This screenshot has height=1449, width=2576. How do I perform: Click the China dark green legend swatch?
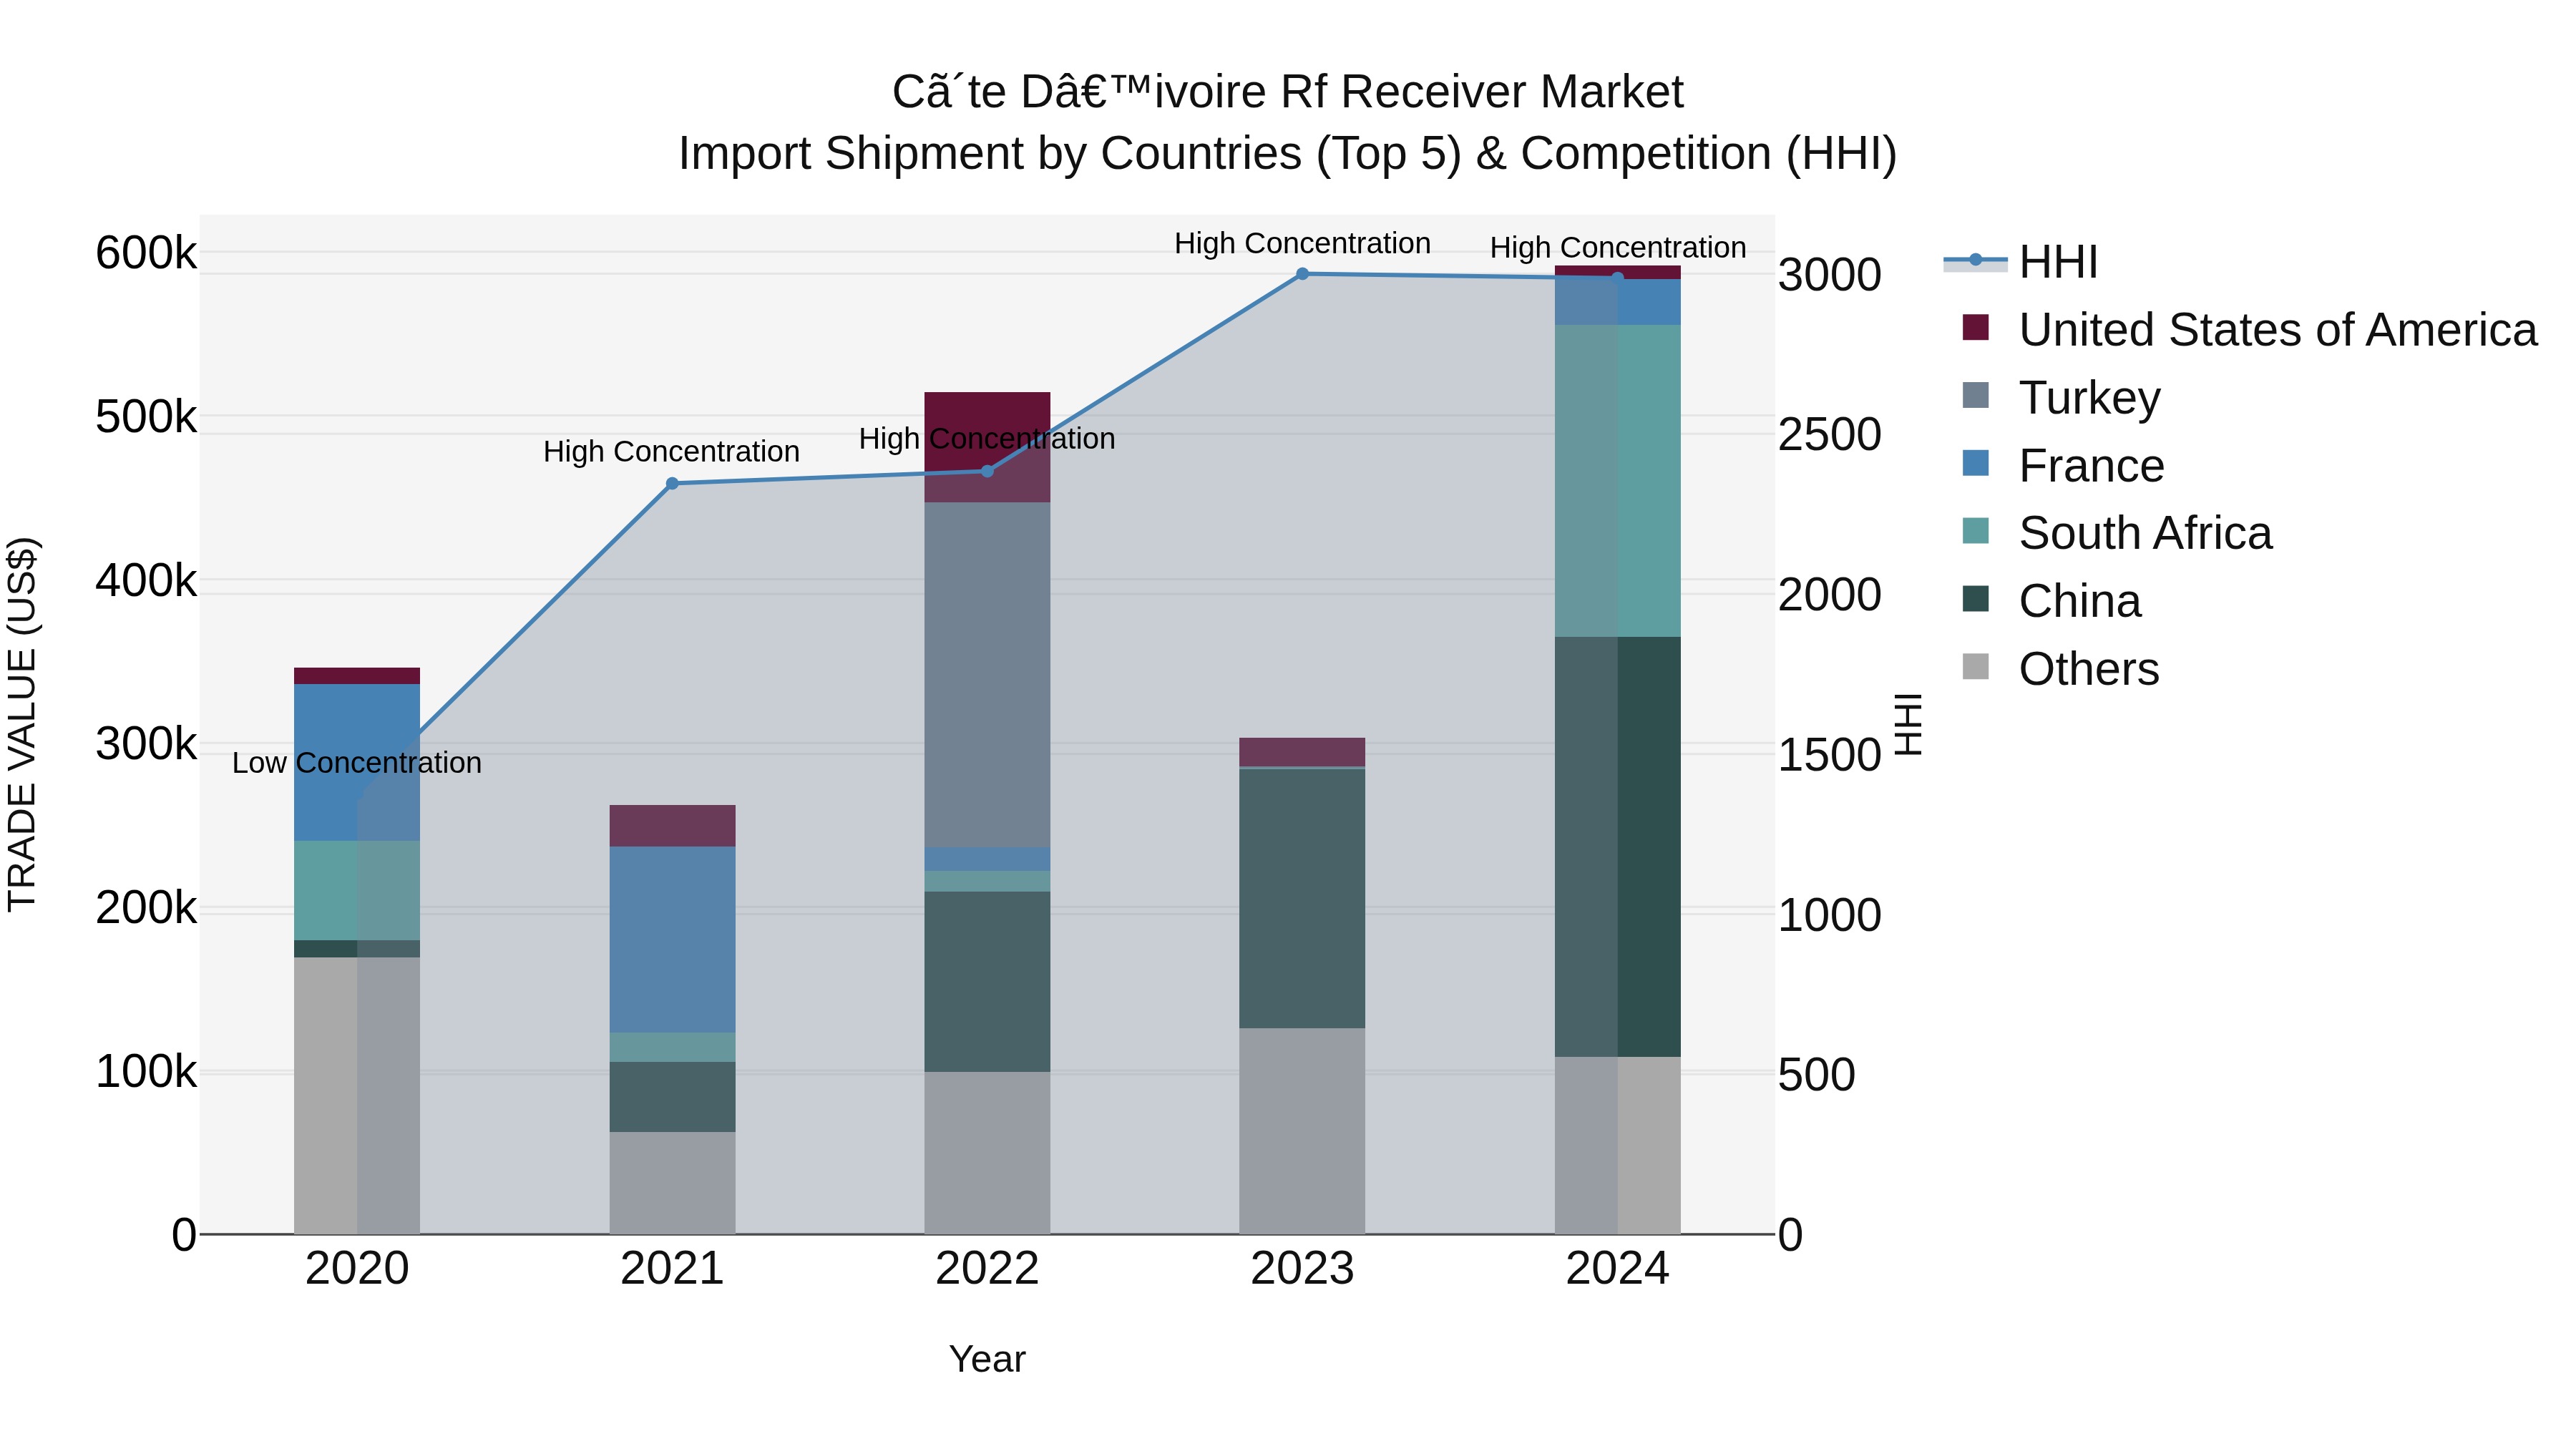(x=1975, y=599)
